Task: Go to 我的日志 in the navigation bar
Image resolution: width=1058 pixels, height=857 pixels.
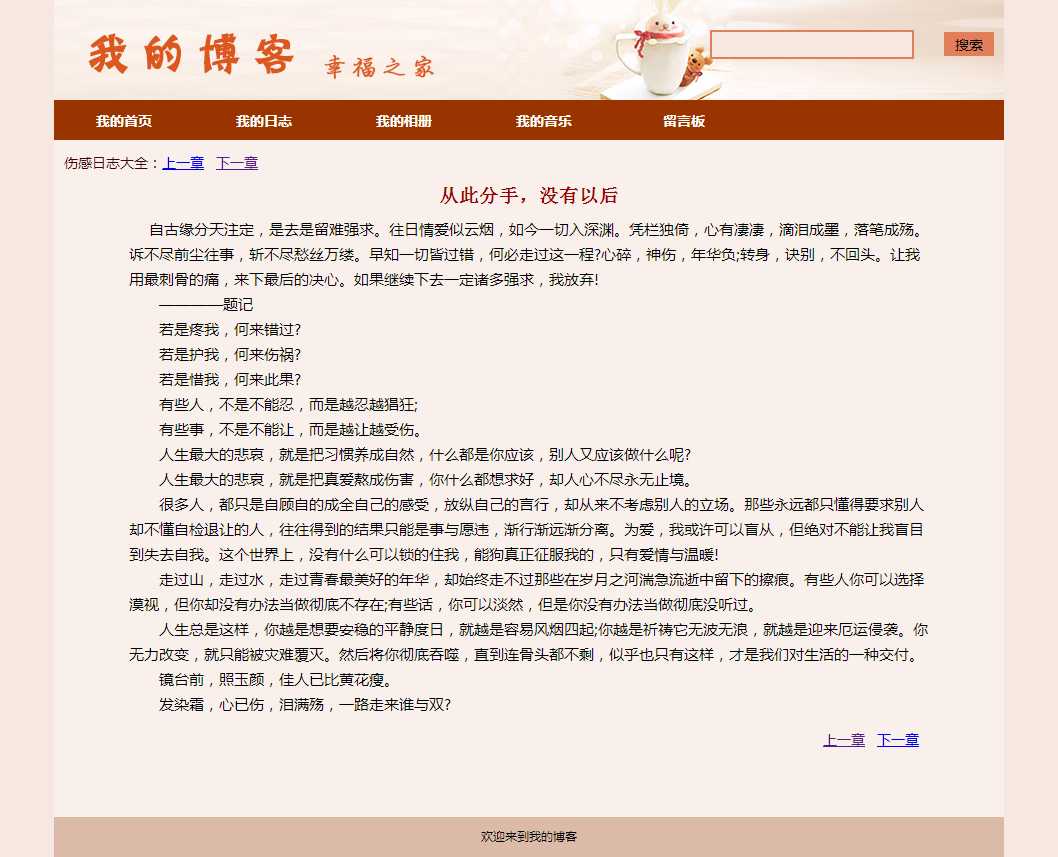Action: (264, 121)
